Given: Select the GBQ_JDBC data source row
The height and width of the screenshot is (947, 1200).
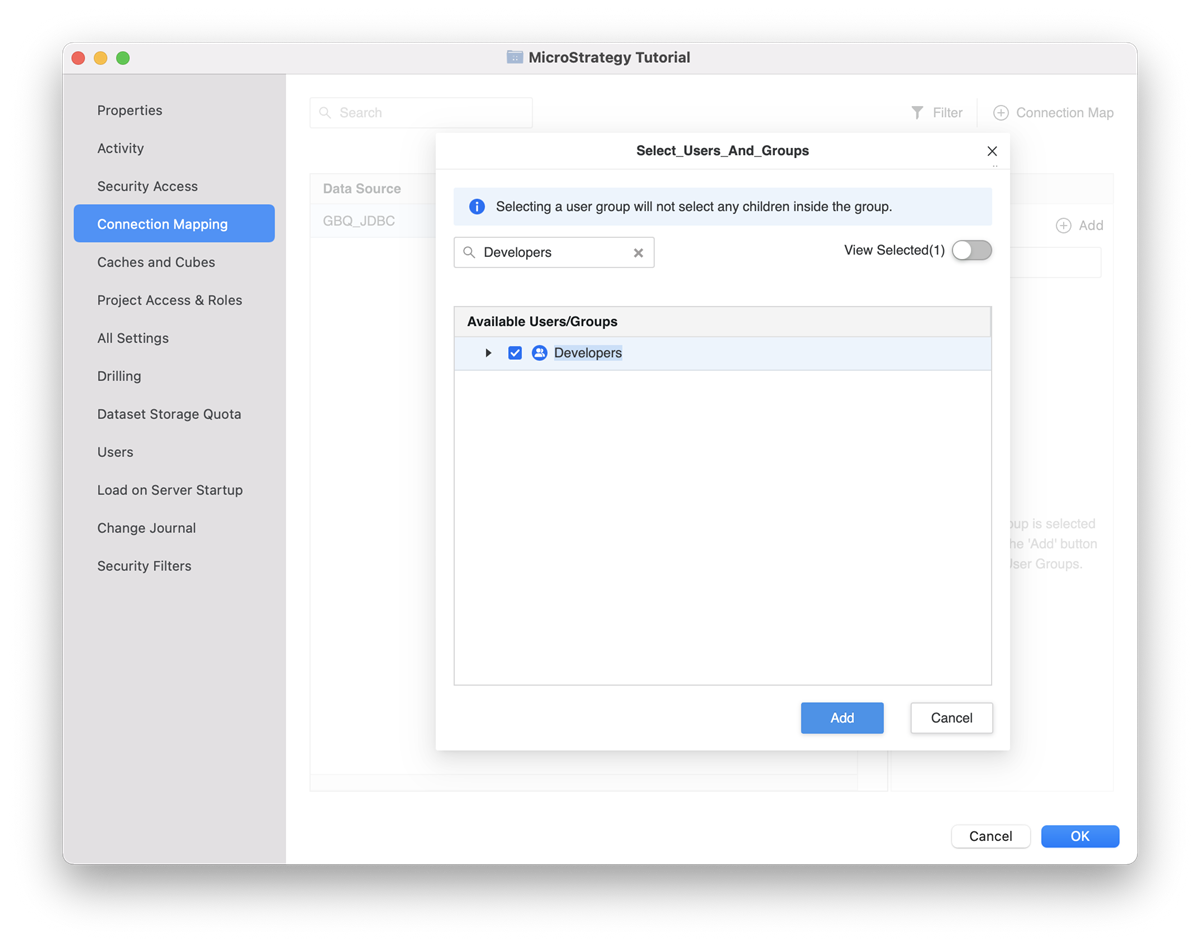Looking at the screenshot, I should [x=359, y=221].
